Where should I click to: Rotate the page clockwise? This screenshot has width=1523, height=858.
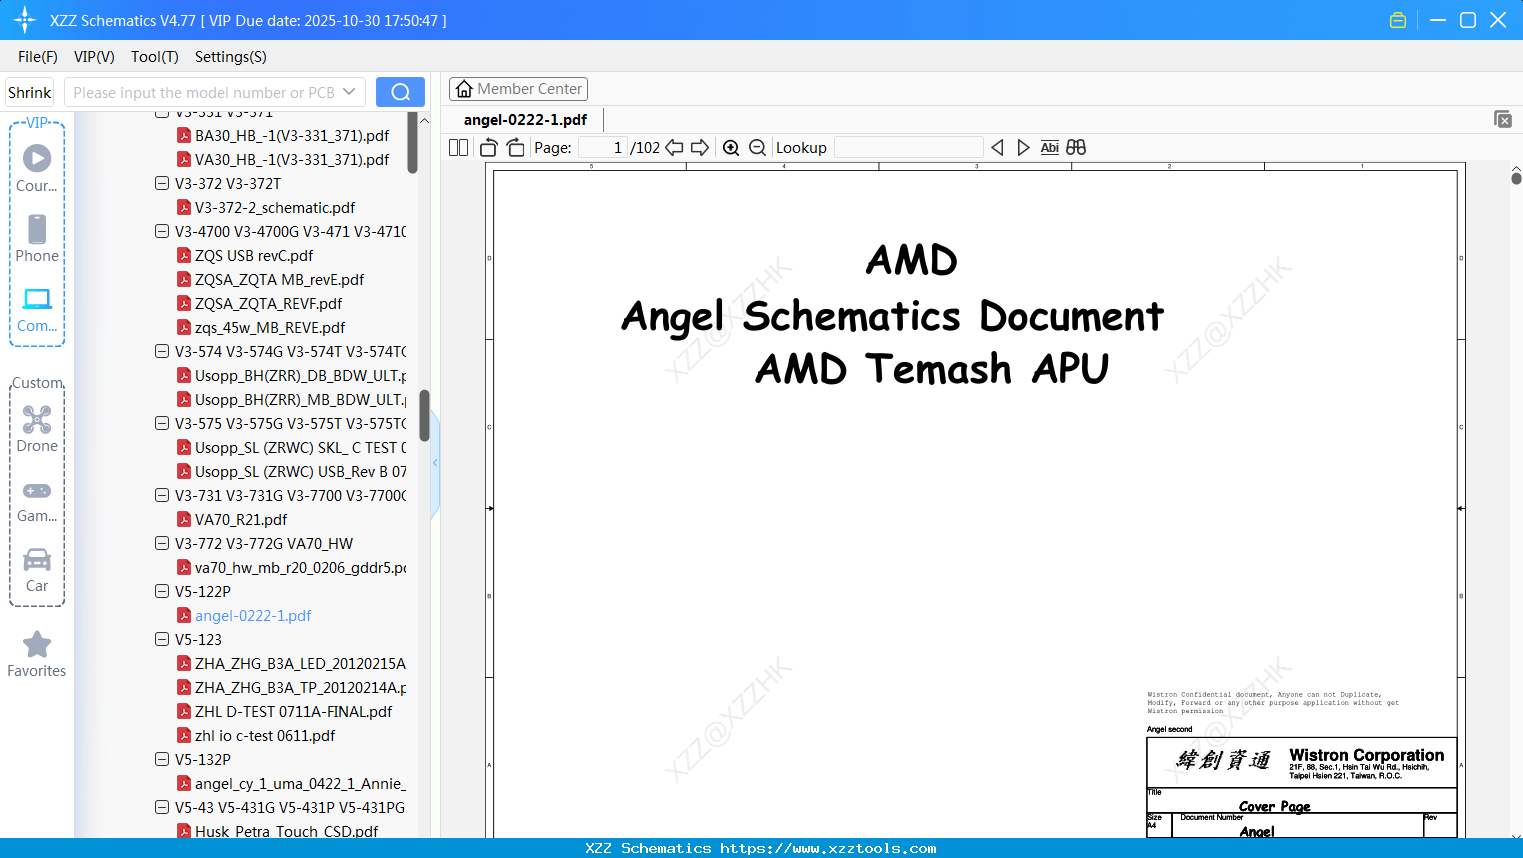pos(515,147)
